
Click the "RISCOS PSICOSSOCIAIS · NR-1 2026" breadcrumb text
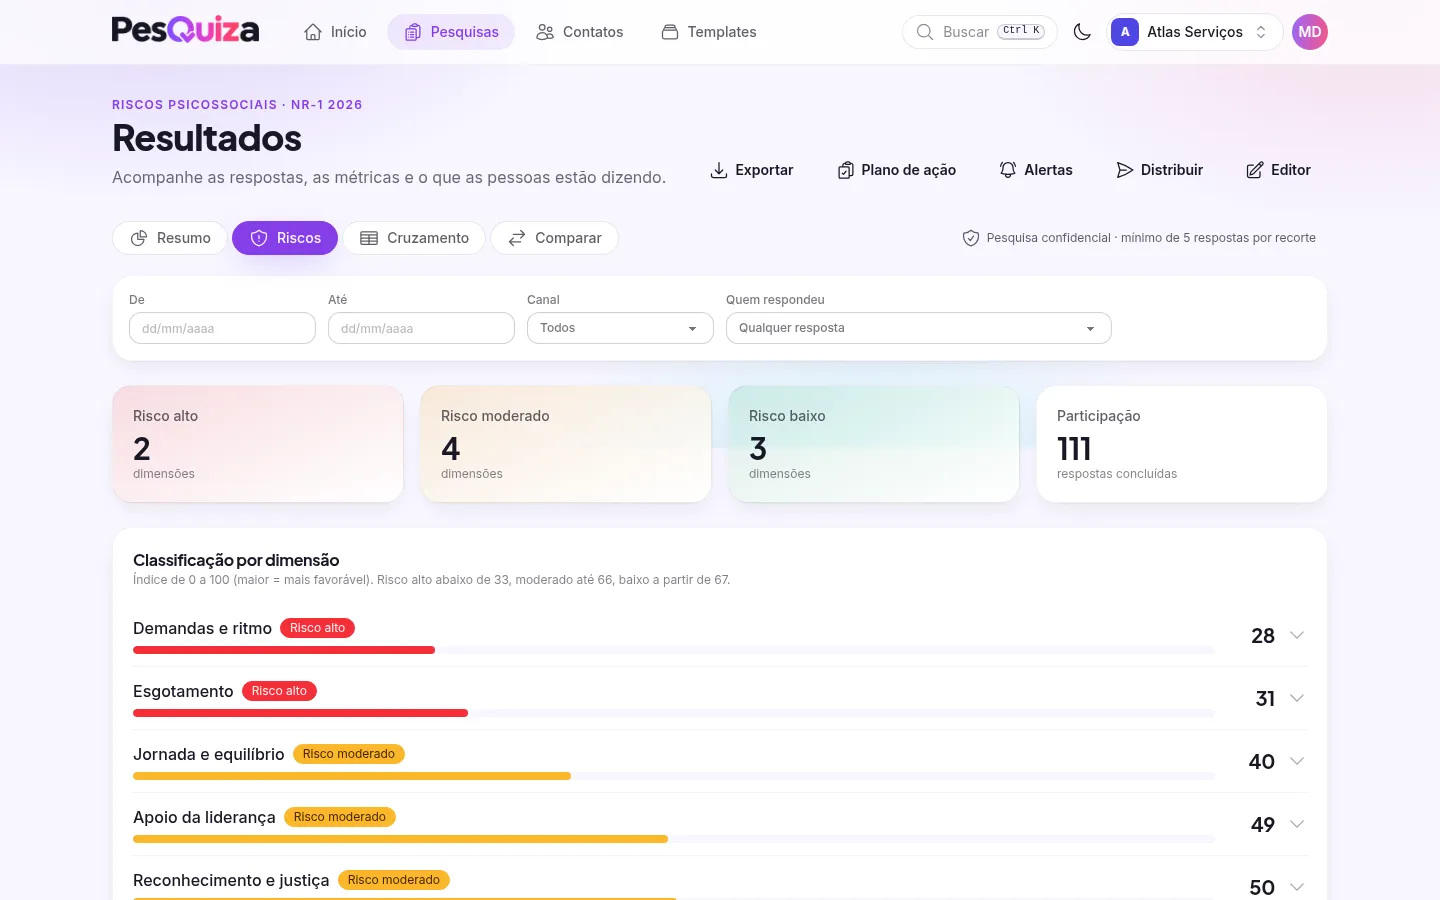237,105
